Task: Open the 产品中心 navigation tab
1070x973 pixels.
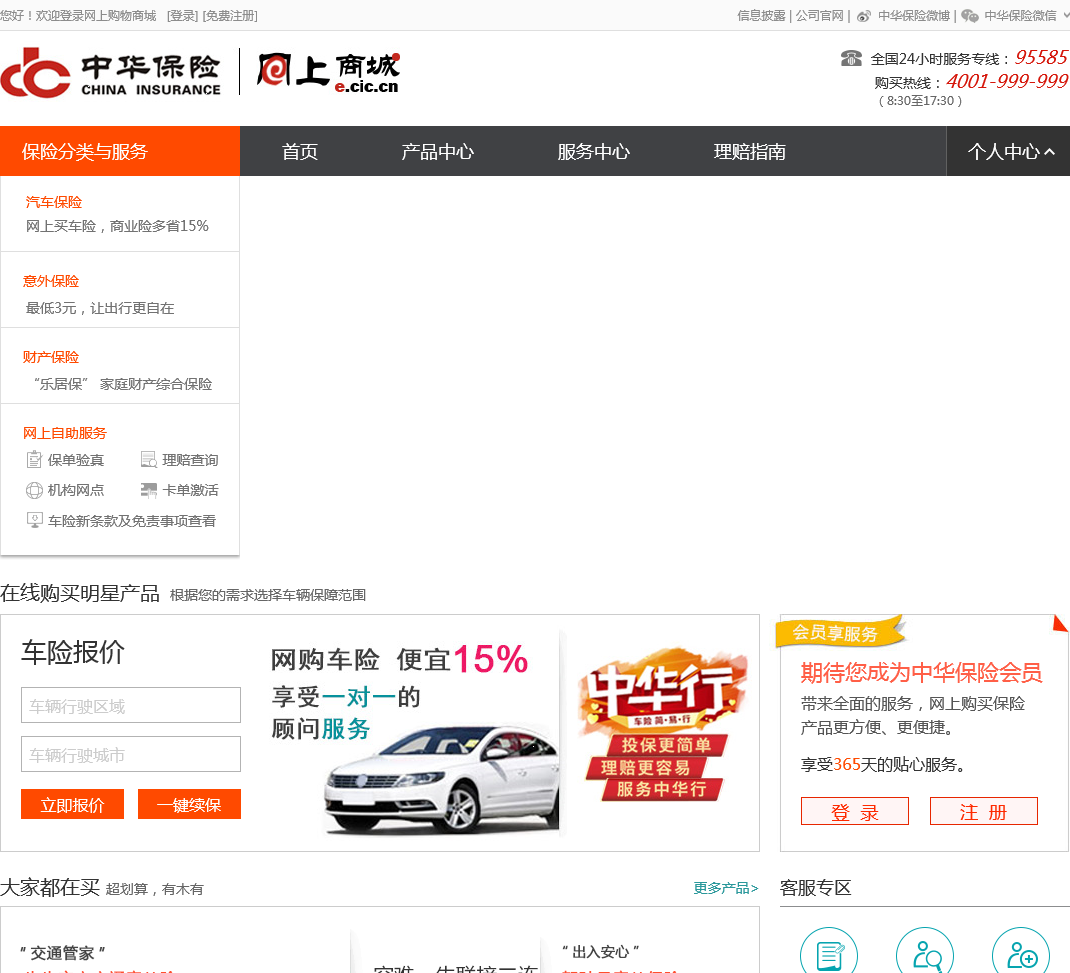Action: click(x=437, y=151)
